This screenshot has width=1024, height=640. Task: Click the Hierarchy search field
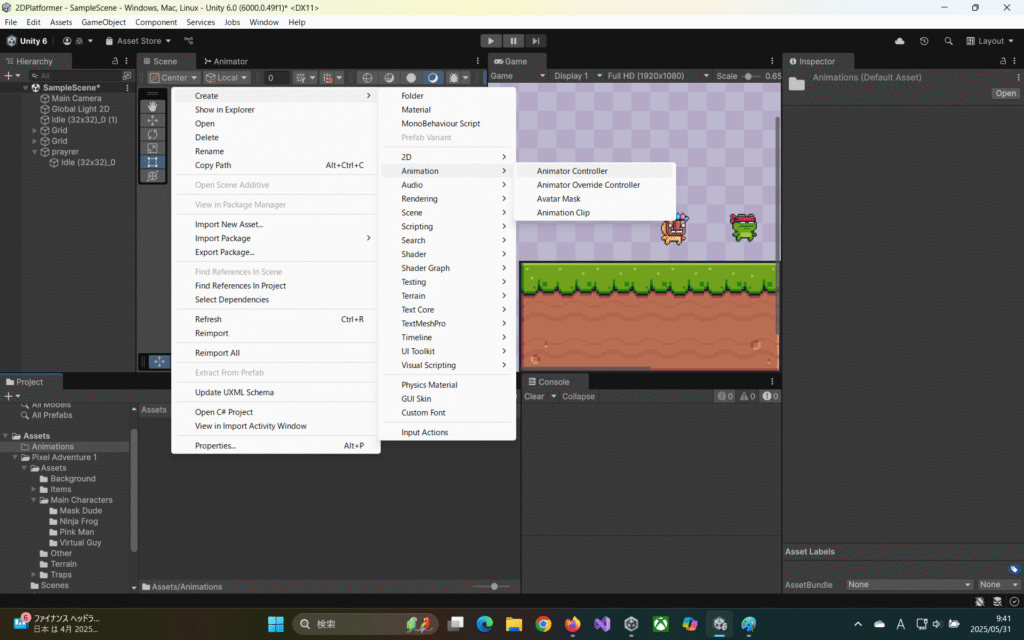pyautogui.click(x=75, y=76)
